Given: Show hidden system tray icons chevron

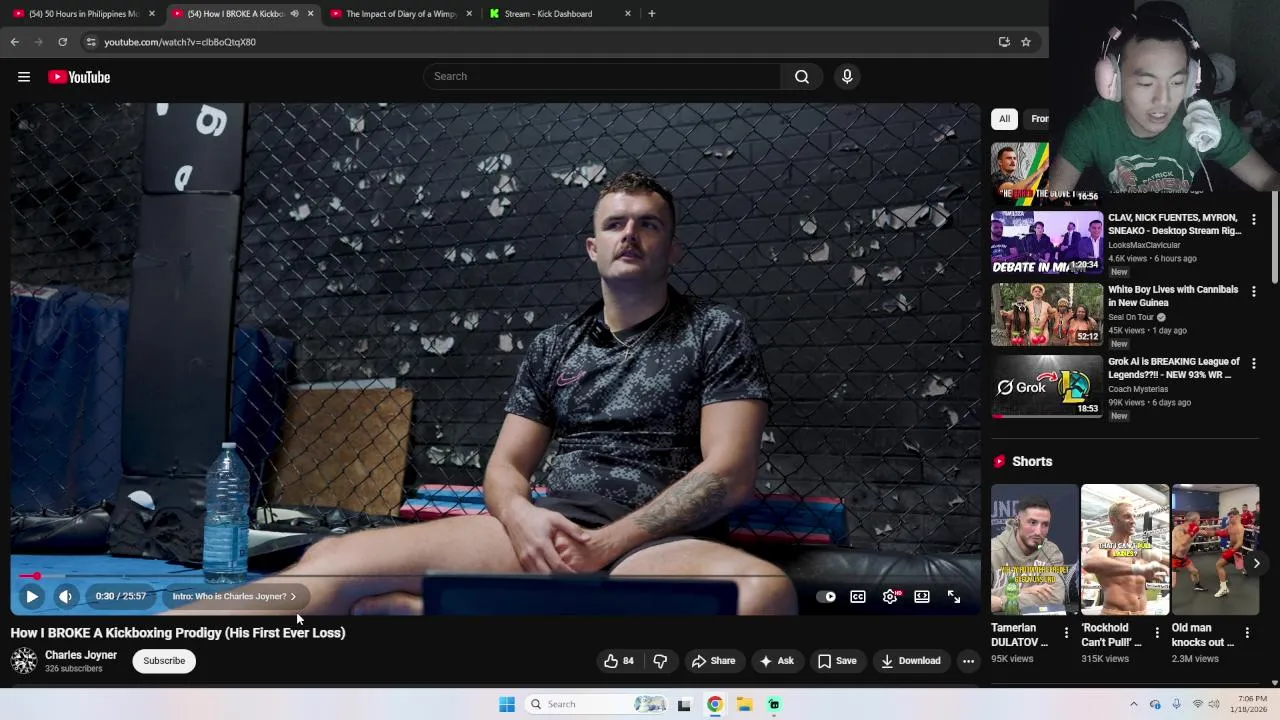Looking at the screenshot, I should 1133,704.
